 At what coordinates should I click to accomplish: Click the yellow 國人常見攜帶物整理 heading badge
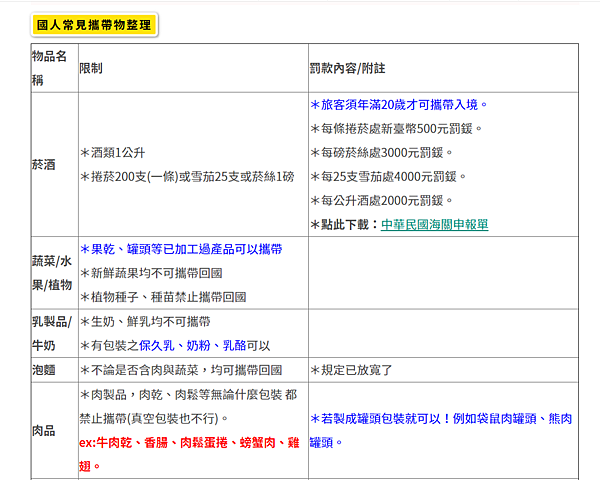[94, 25]
